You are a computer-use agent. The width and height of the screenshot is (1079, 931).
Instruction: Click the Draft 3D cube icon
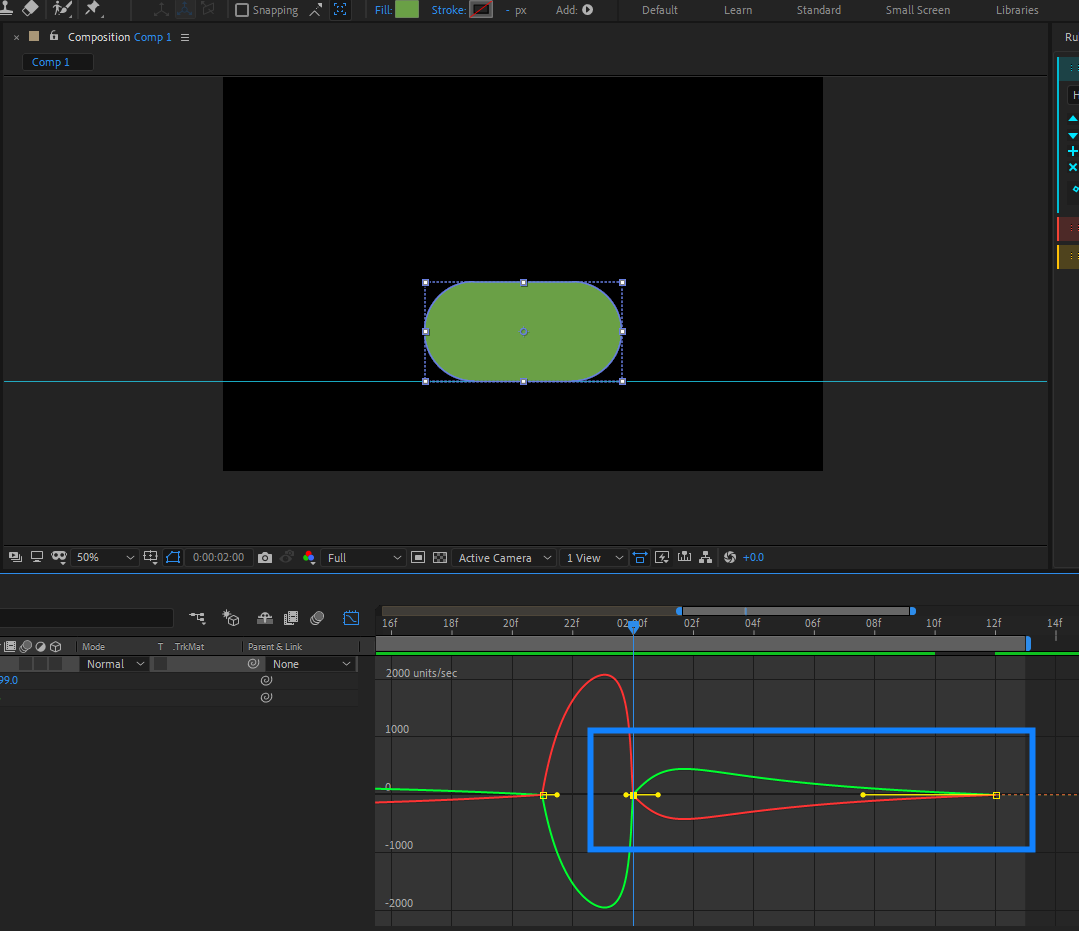click(230, 618)
